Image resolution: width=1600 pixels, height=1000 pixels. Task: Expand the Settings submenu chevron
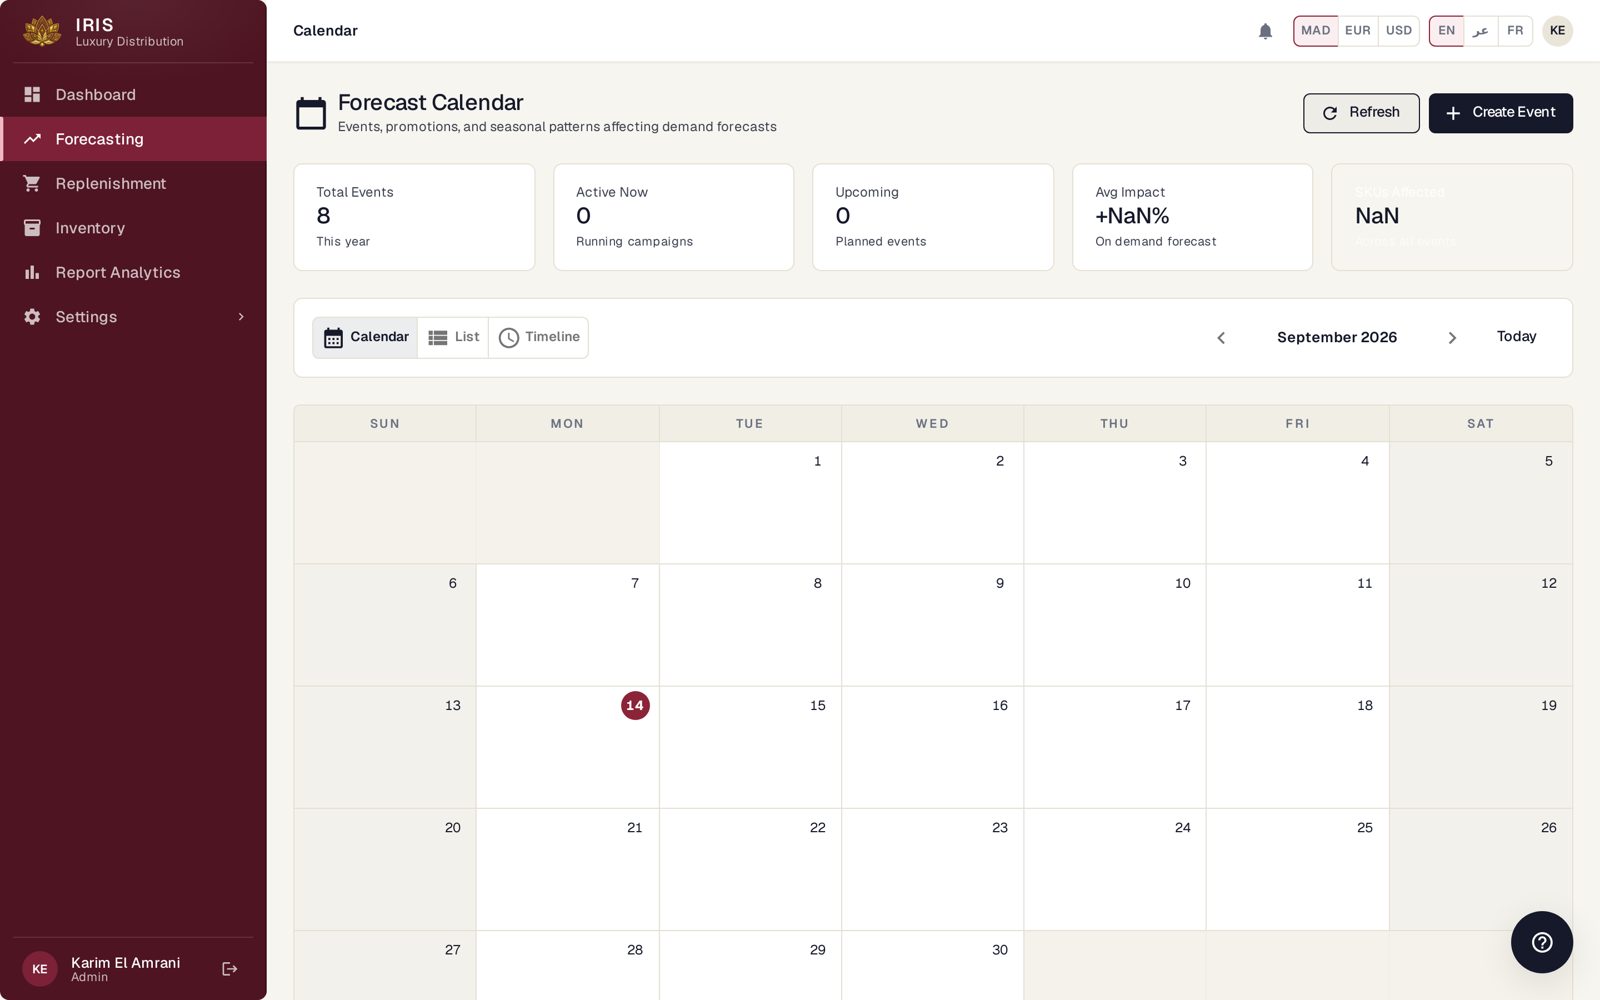click(241, 316)
